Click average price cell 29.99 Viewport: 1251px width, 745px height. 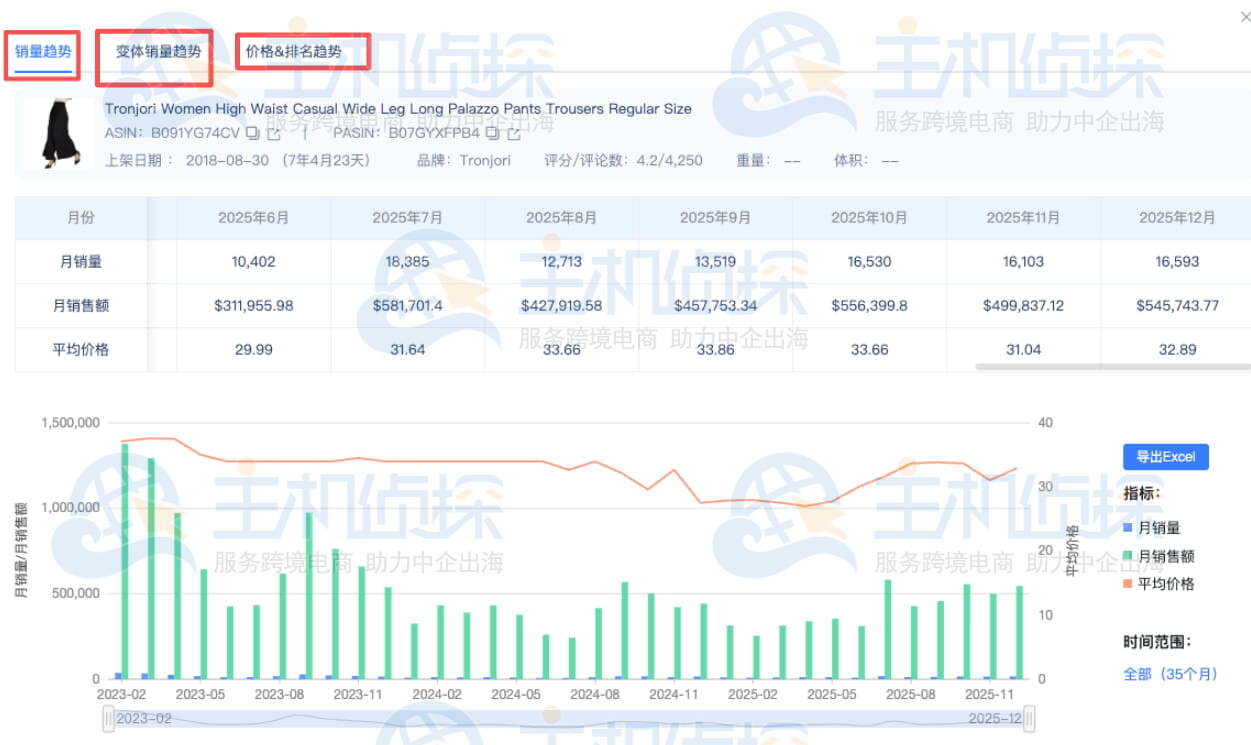coord(254,350)
